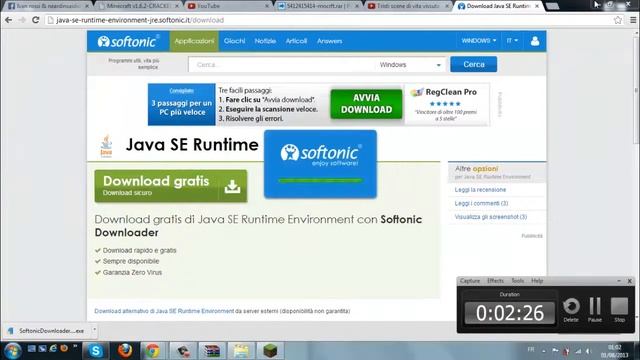The width and height of the screenshot is (640, 360).
Task: Open the Applicazioni menu section
Action: [194, 41]
